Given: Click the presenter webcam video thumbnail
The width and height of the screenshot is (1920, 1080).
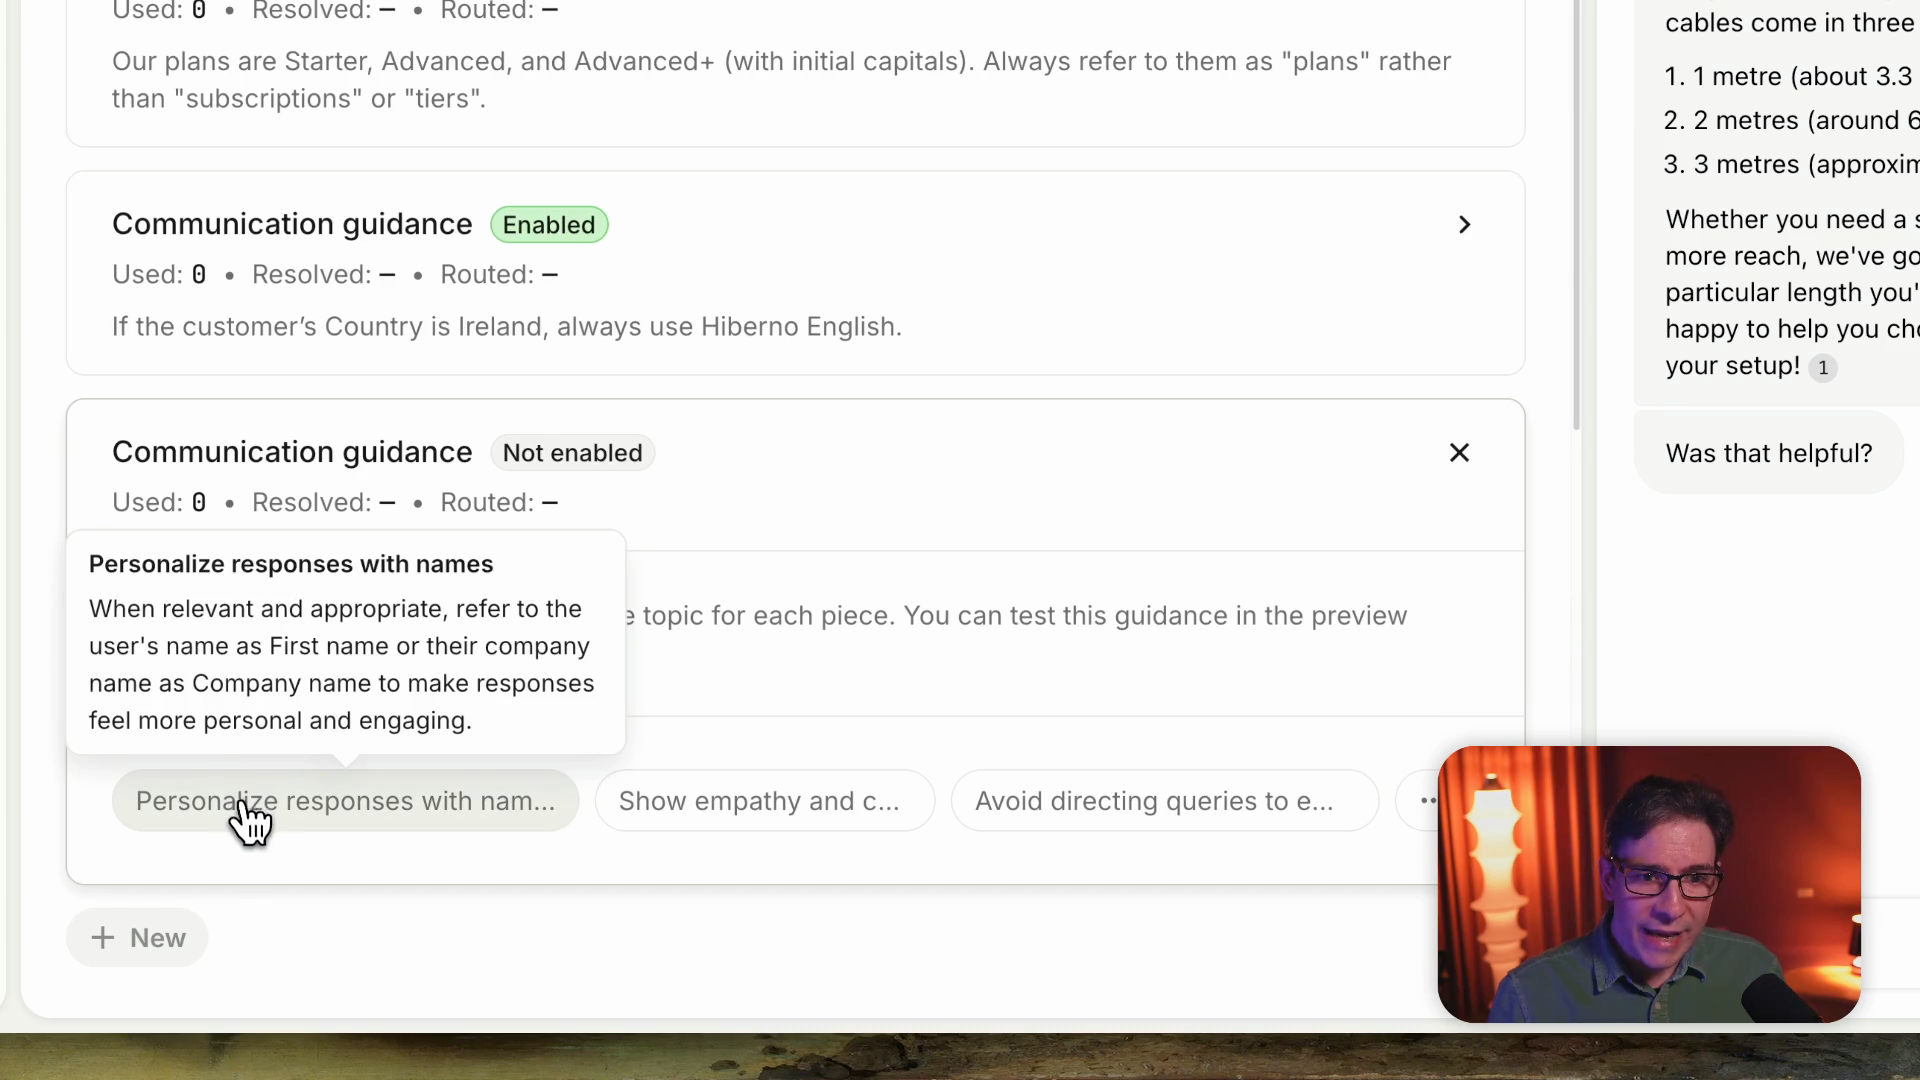Looking at the screenshot, I should pos(1649,884).
